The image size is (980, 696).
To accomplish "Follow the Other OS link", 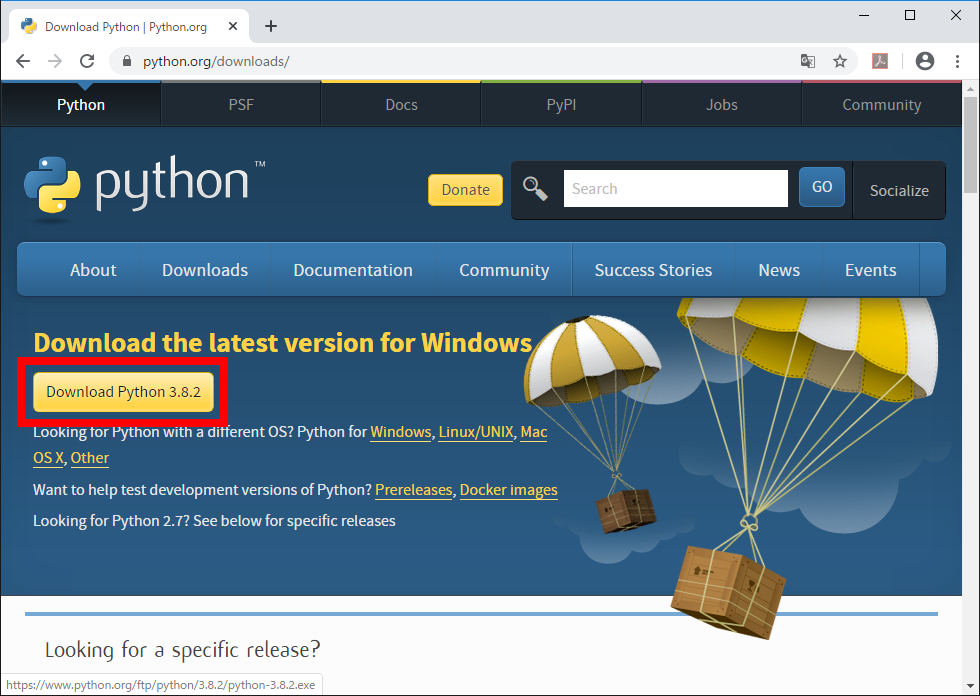I will (90, 458).
